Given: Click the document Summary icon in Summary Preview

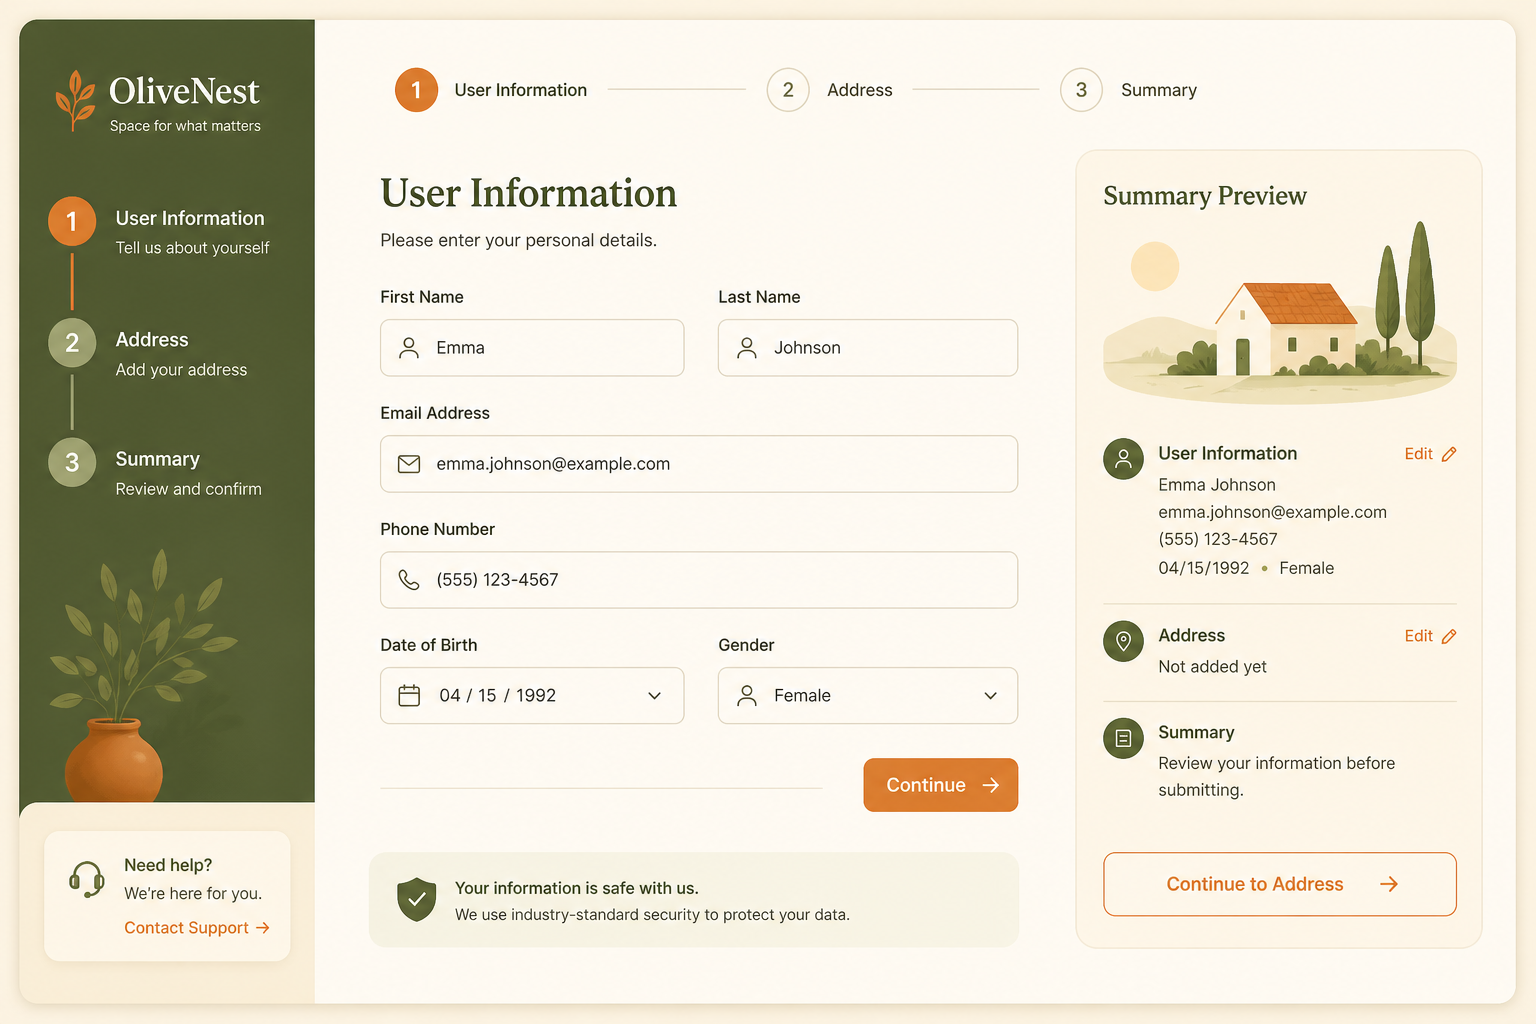Looking at the screenshot, I should (x=1123, y=738).
